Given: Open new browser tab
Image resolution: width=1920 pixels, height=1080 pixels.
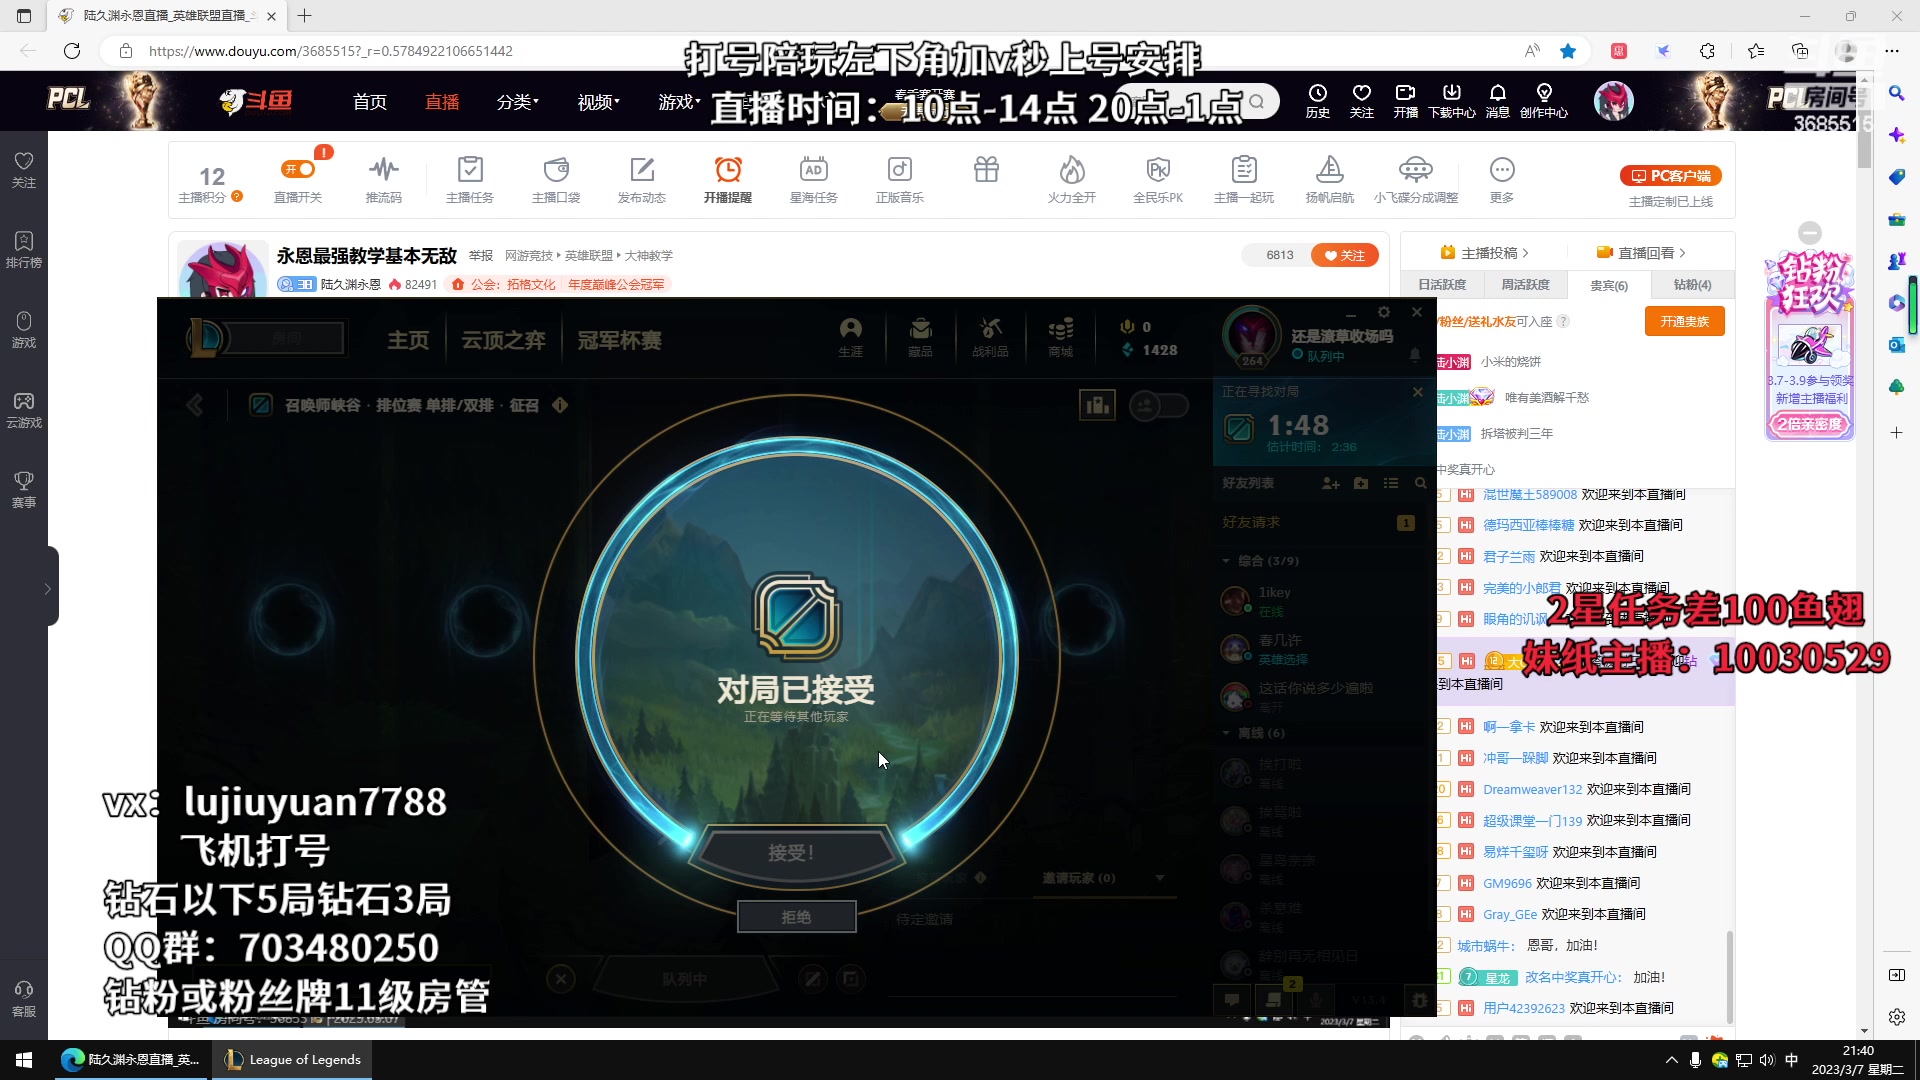Looking at the screenshot, I should click(305, 16).
